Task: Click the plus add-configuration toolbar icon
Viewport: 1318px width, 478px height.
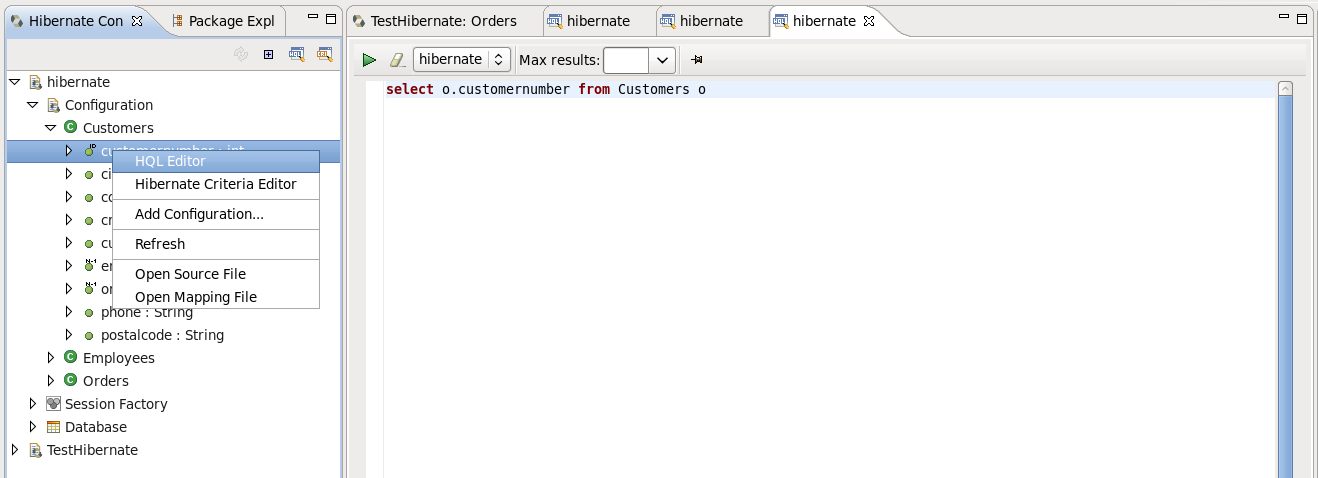Action: [268, 54]
